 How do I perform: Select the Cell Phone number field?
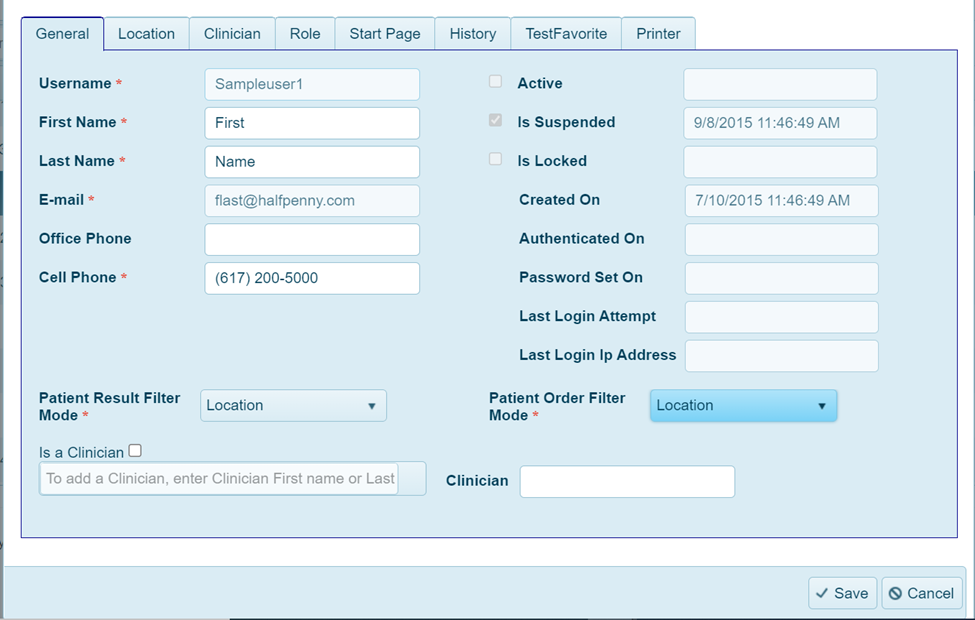point(312,278)
